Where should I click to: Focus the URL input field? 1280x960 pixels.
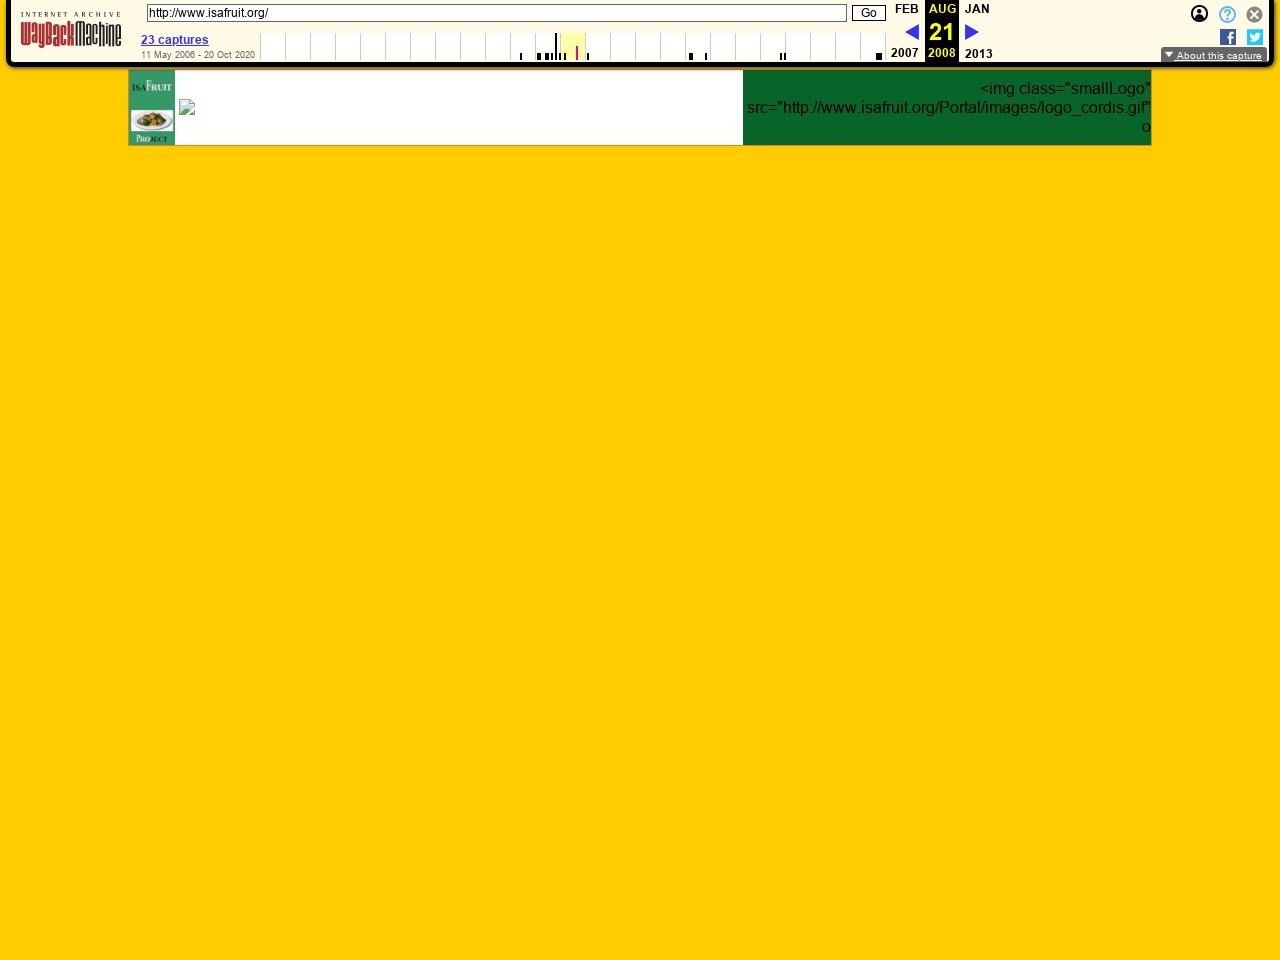496,13
